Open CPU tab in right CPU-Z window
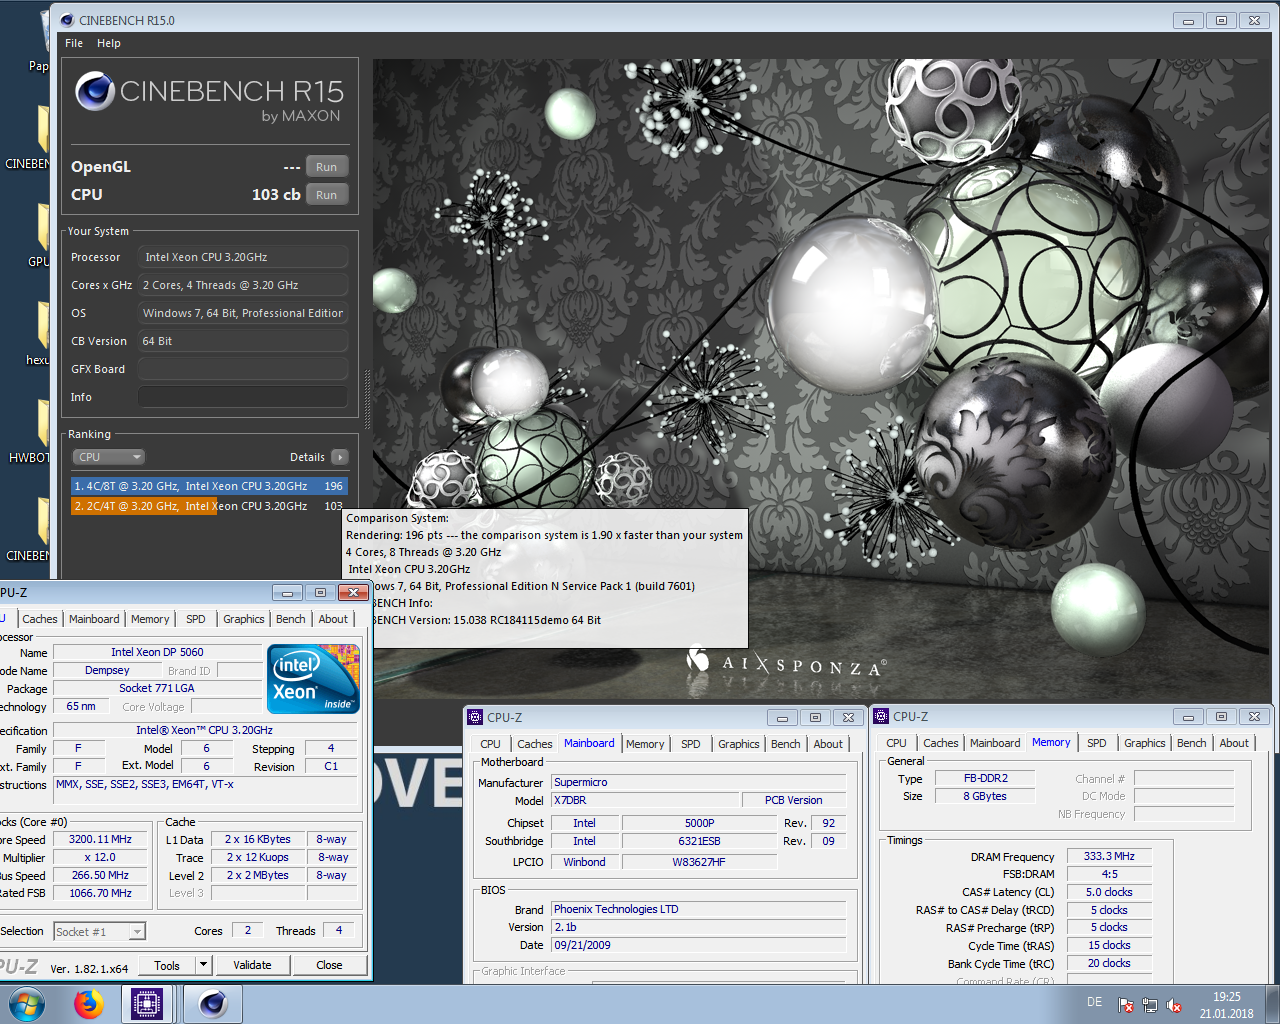Viewport: 1280px width, 1024px height. 896,743
